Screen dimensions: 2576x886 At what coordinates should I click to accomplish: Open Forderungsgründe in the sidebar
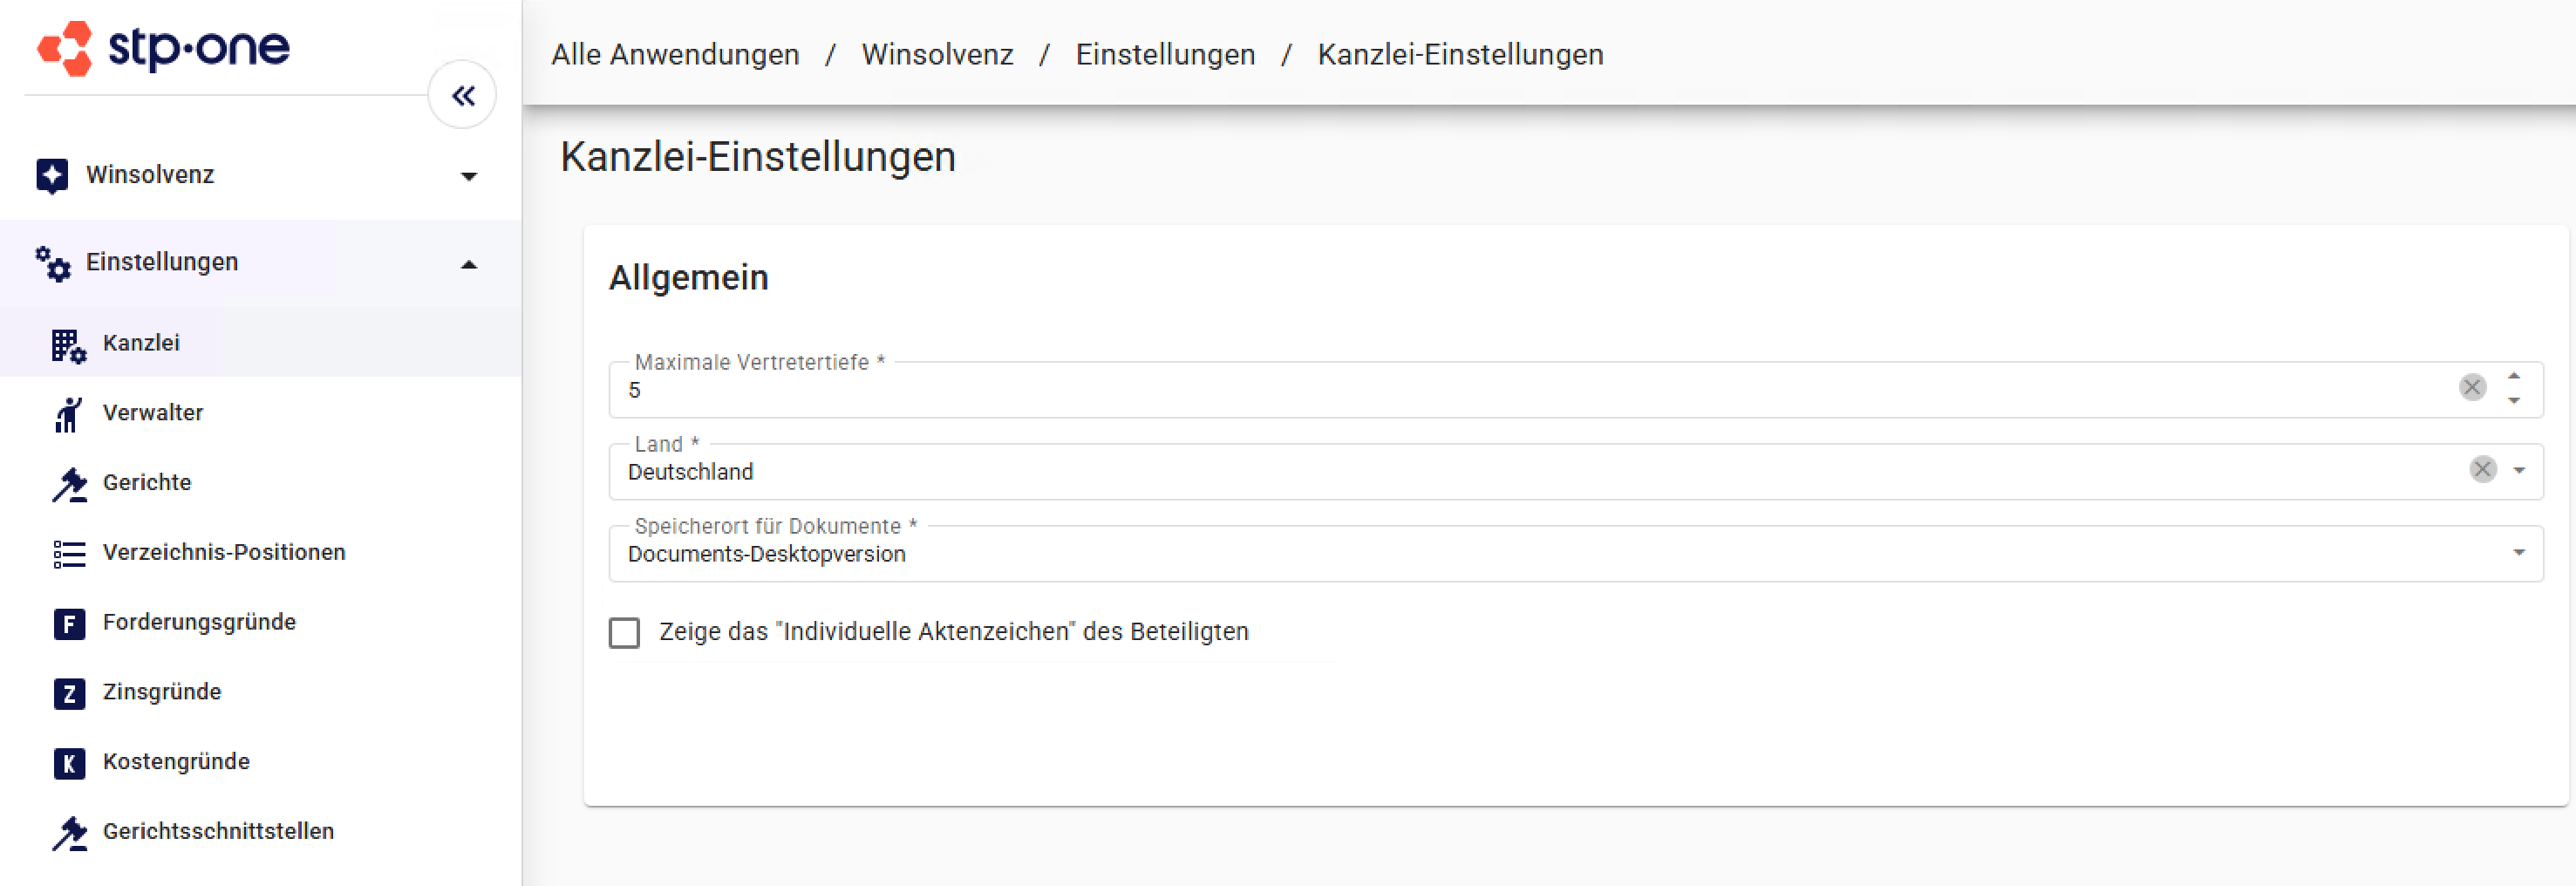261,622
